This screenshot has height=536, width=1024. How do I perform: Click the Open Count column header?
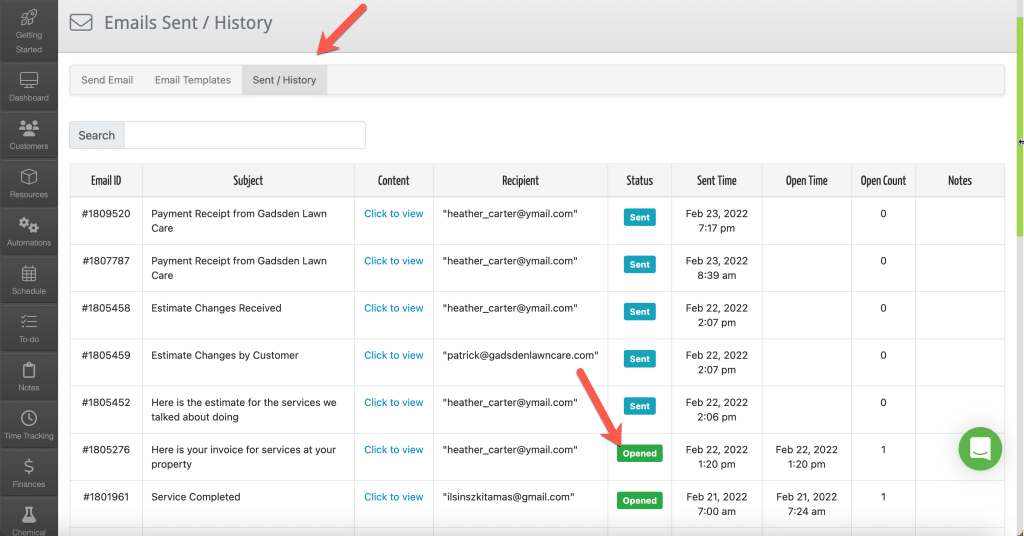pyautogui.click(x=883, y=180)
